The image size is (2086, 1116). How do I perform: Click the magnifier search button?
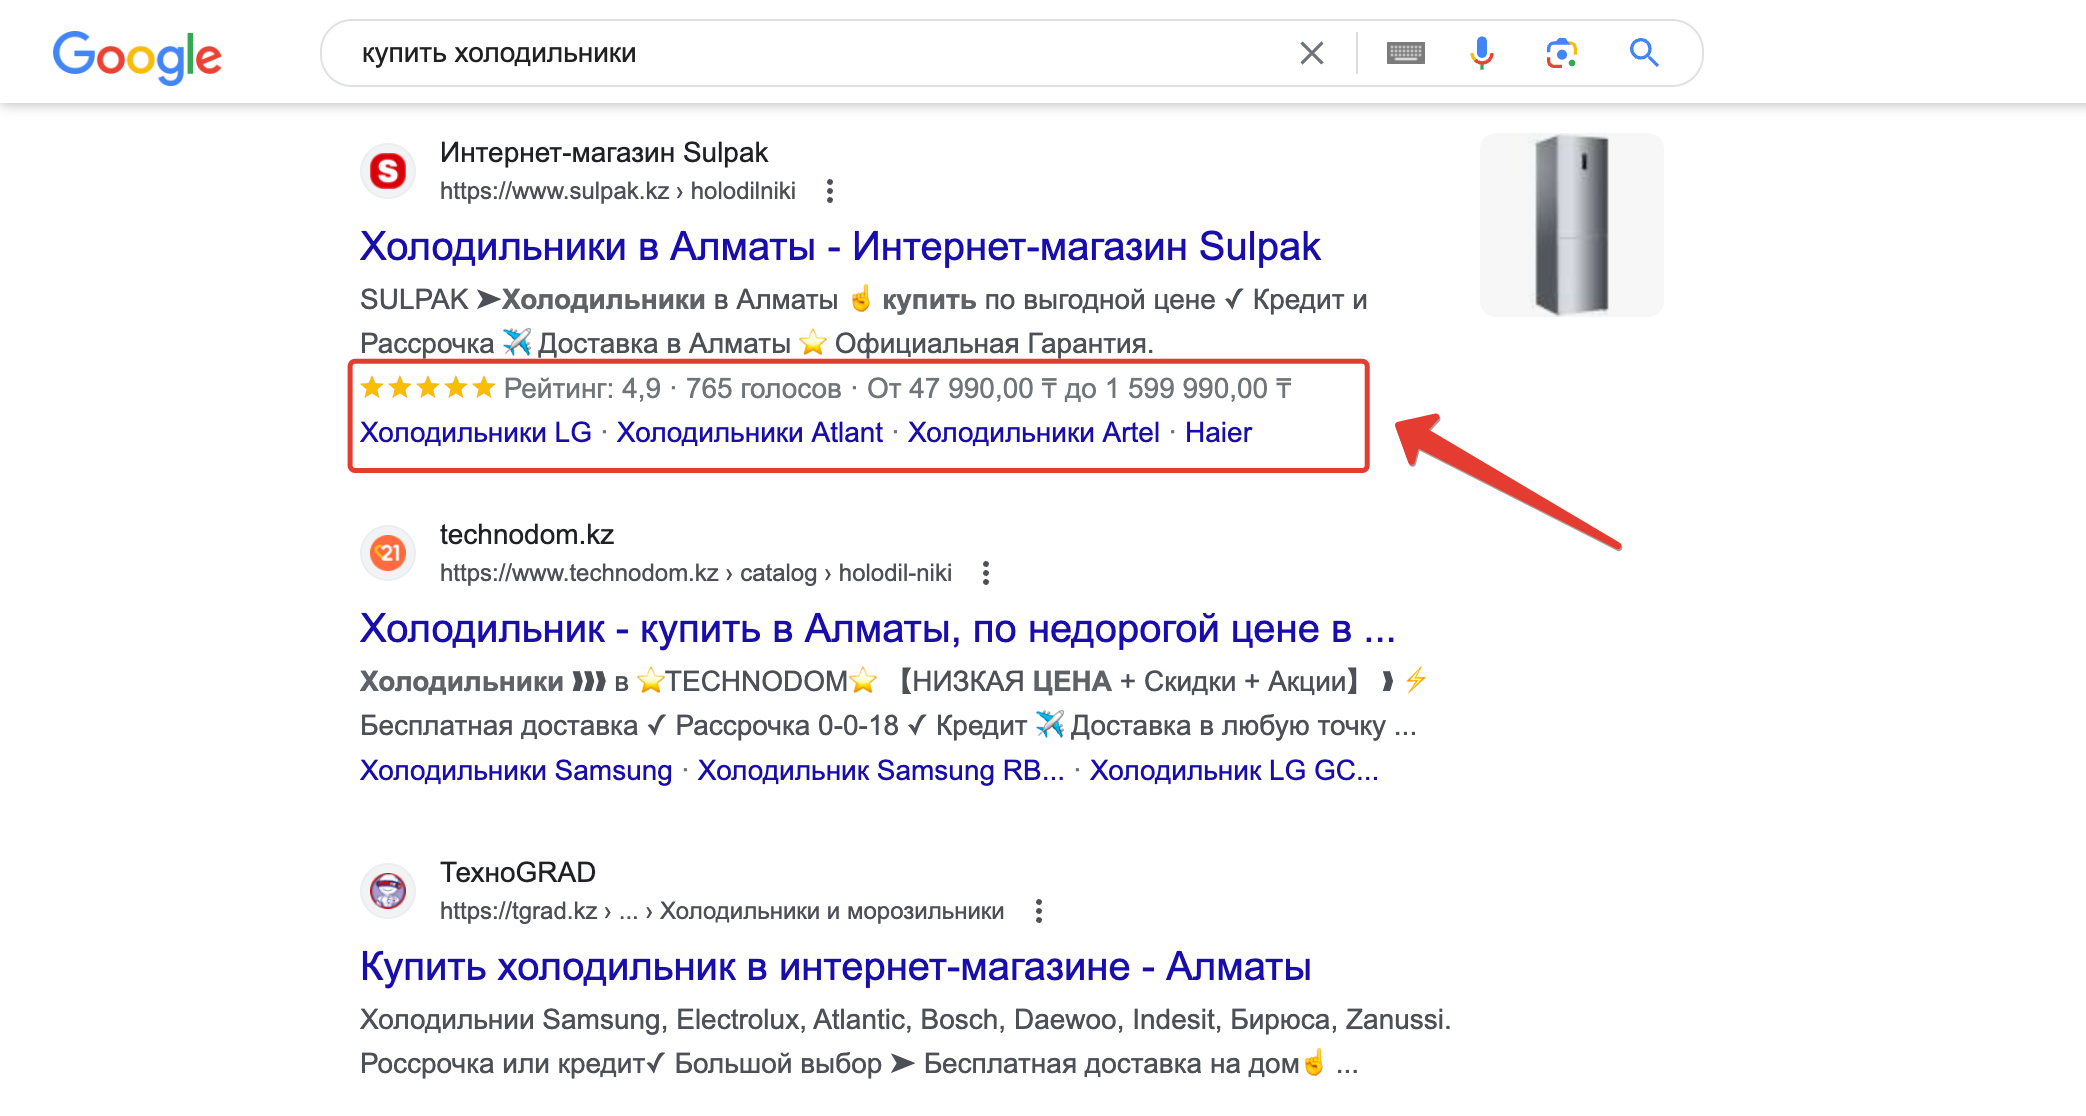[x=1644, y=53]
